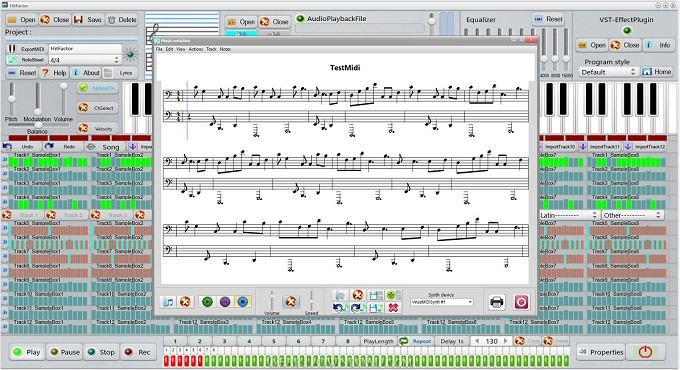Screen dimensions: 680x370
Task: Open the About info dialog
Action: point(86,73)
